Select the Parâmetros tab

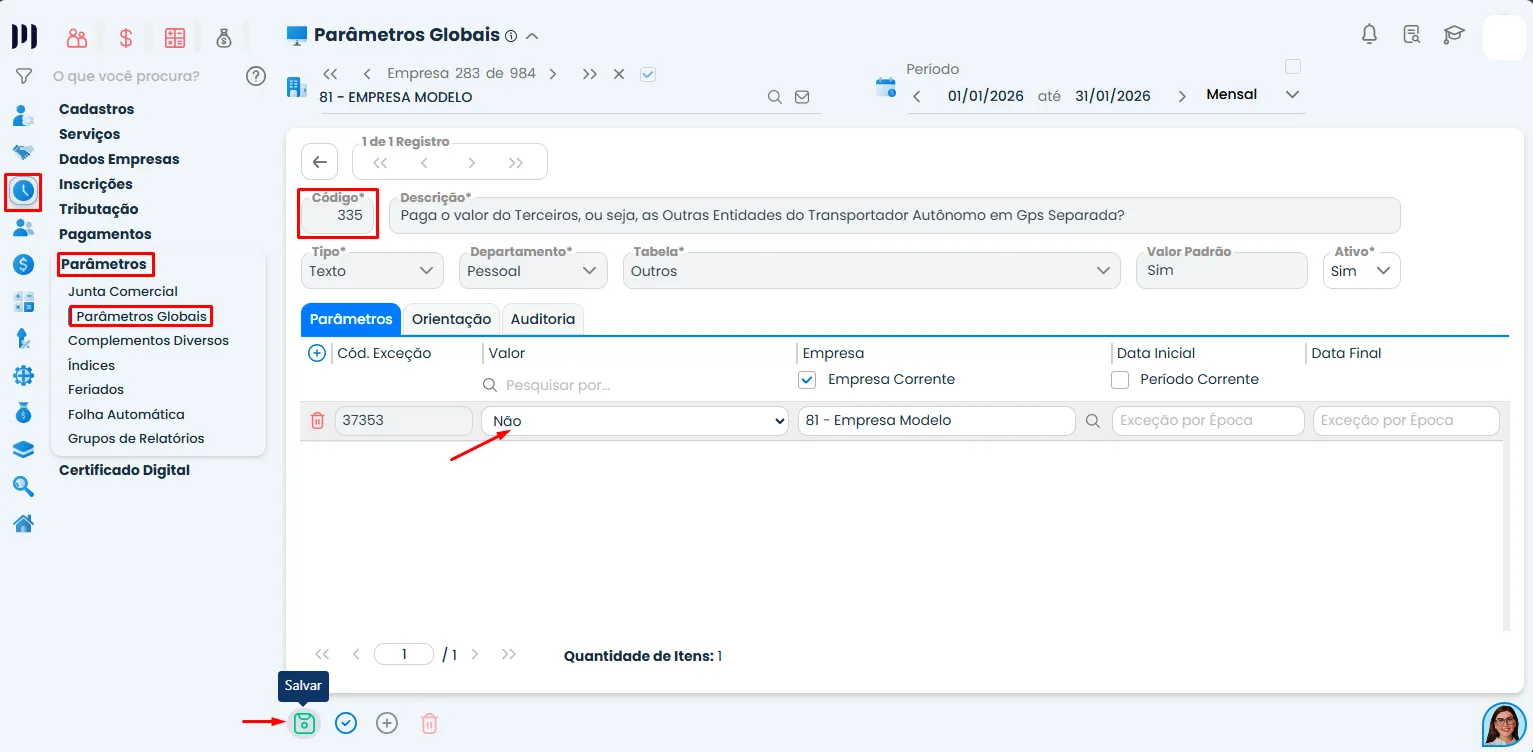pos(351,319)
